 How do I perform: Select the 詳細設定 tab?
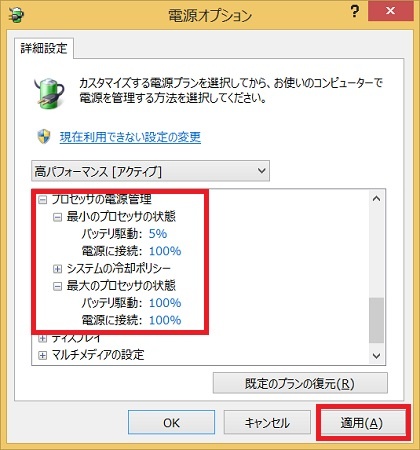click(44, 49)
